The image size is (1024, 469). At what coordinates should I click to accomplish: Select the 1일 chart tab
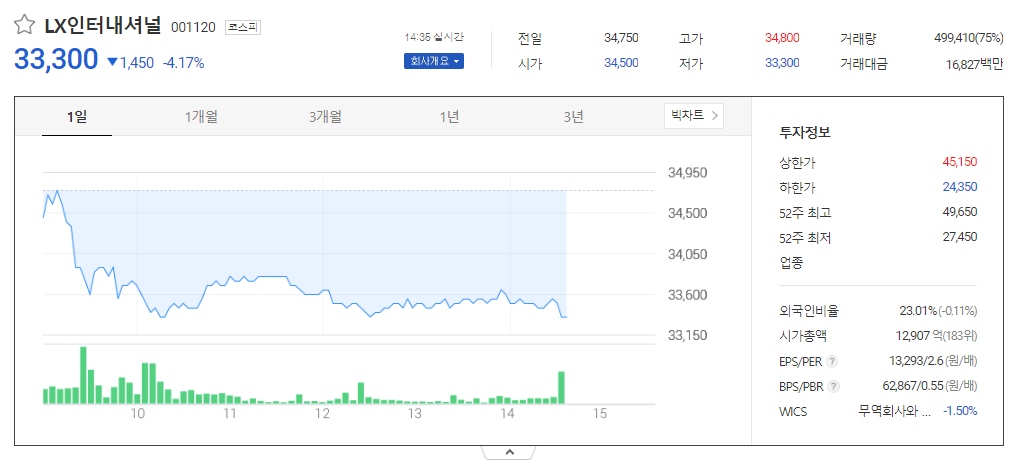76,117
